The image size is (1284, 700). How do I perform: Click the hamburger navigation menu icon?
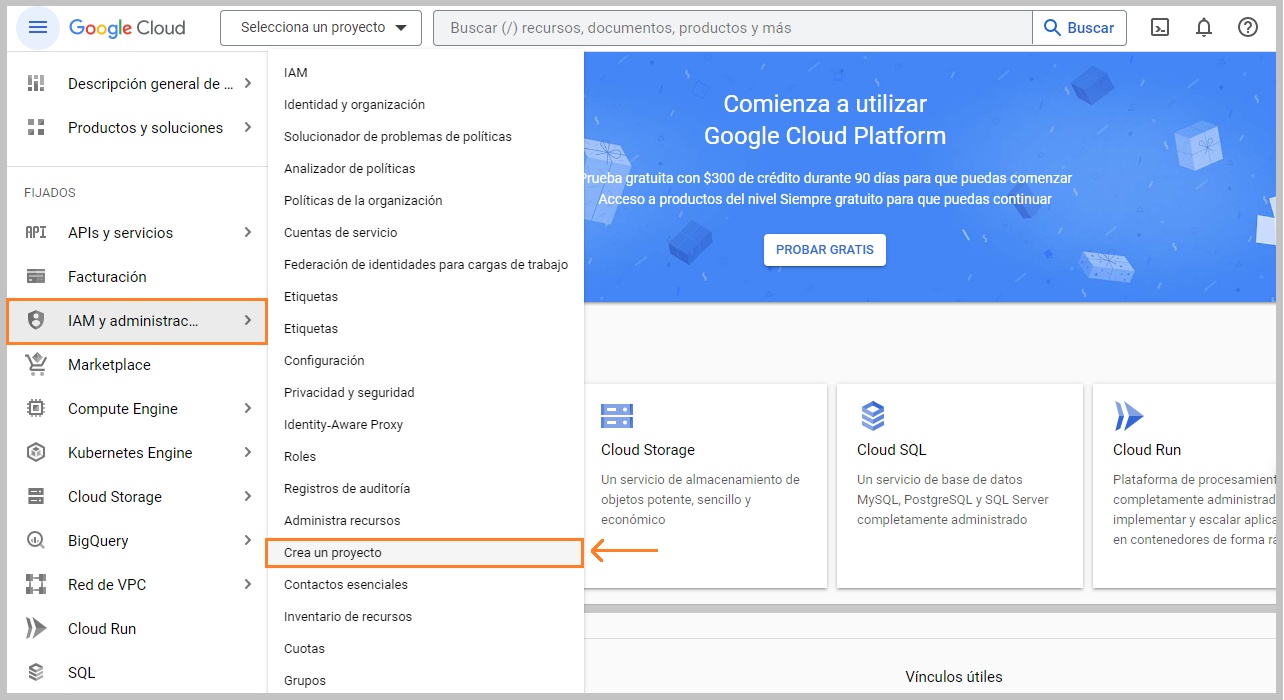pyautogui.click(x=38, y=28)
